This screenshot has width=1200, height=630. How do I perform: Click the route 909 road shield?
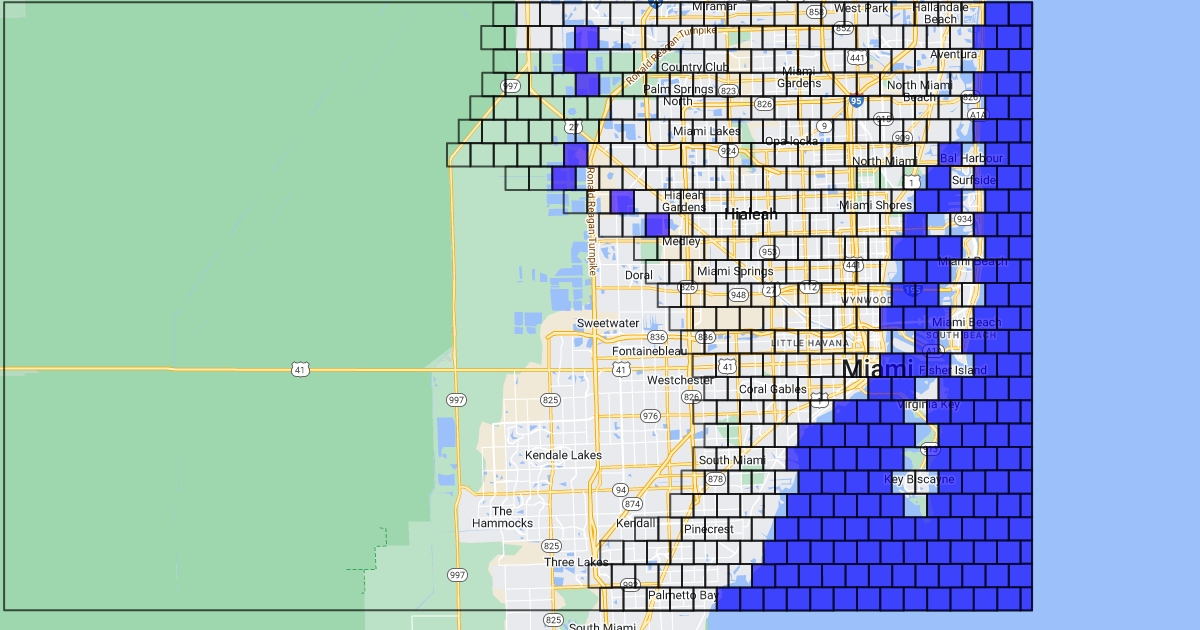point(902,138)
